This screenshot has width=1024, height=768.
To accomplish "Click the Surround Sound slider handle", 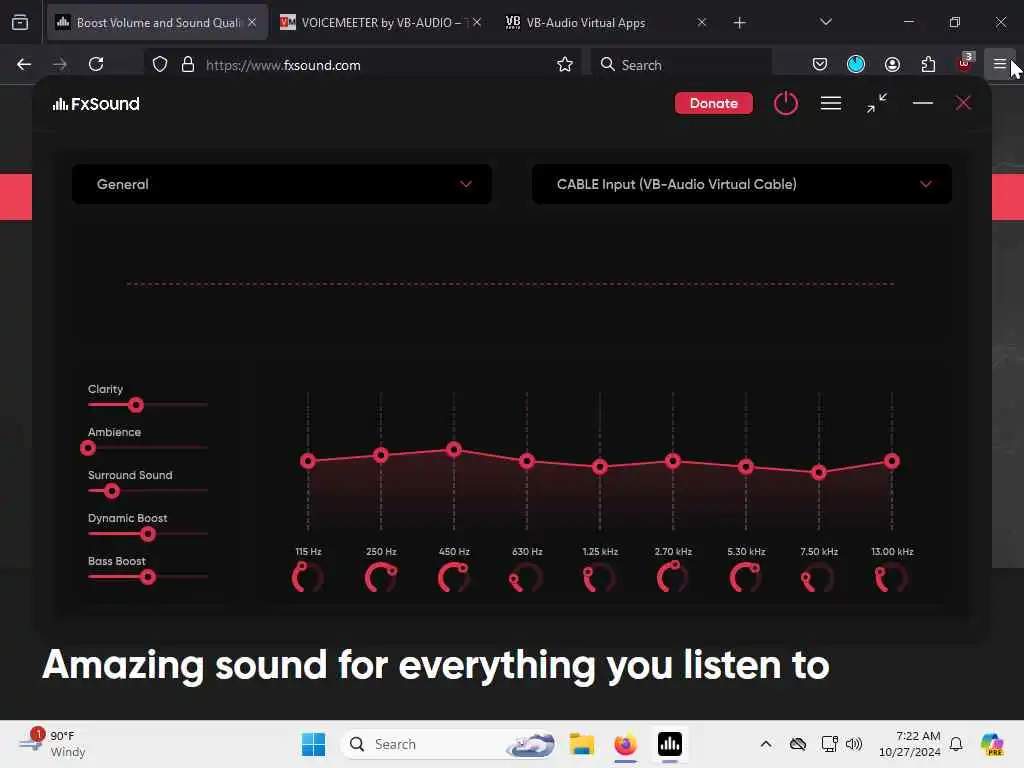I will 112,491.
